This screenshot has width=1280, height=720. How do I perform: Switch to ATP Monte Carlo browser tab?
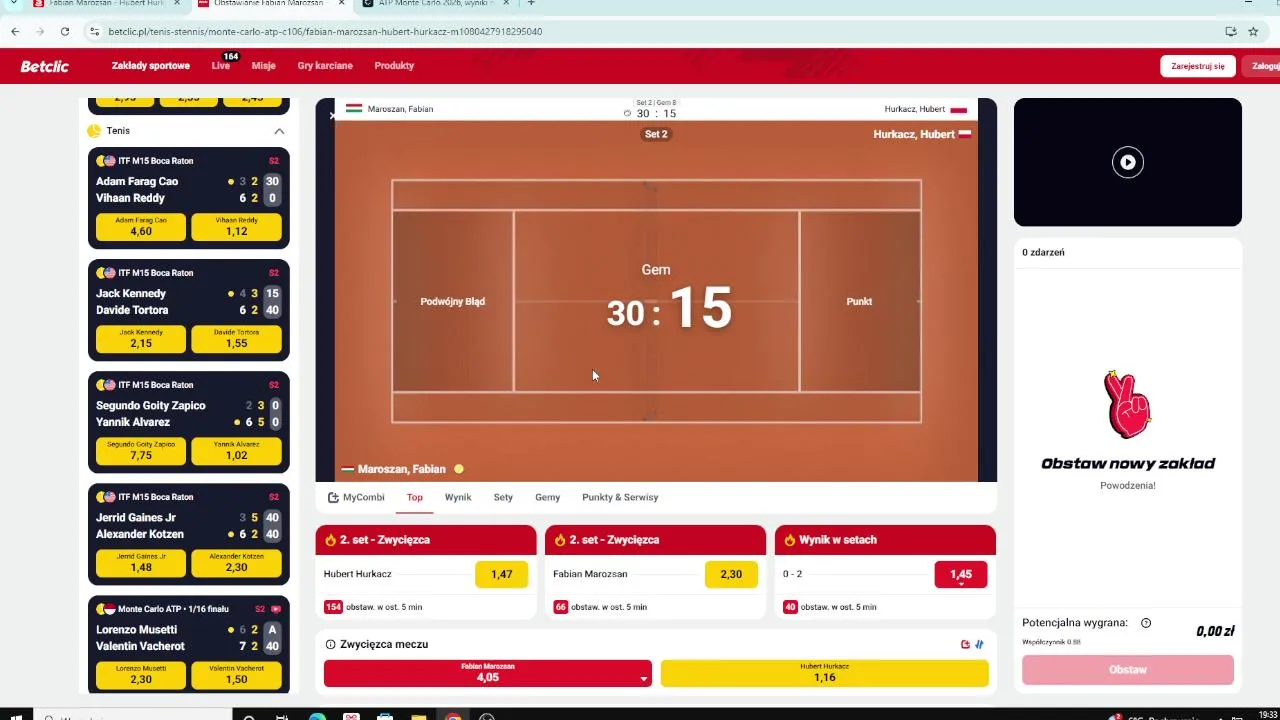pyautogui.click(x=435, y=4)
